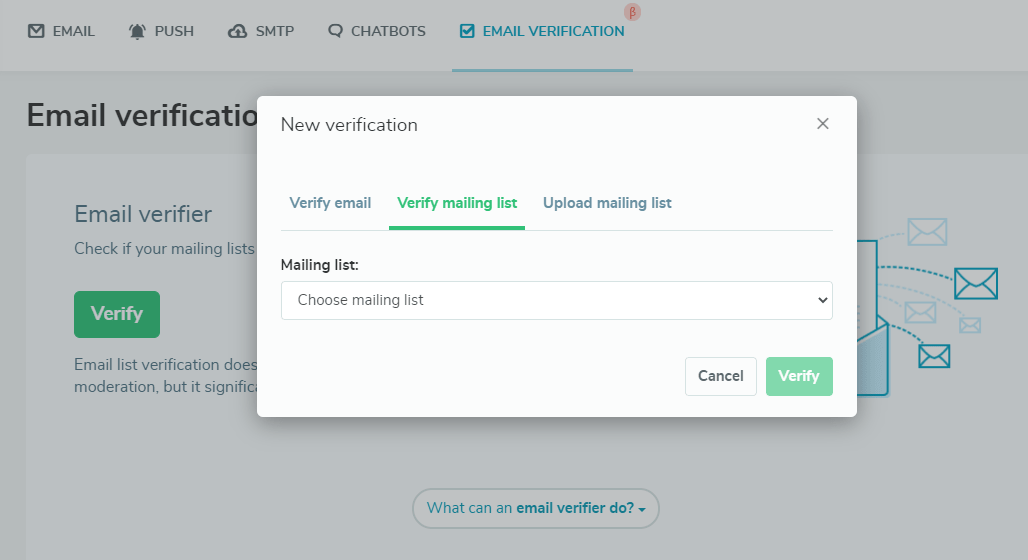Screen dimensions: 1028x560
Task: Open the PUSH section
Action: point(161,31)
